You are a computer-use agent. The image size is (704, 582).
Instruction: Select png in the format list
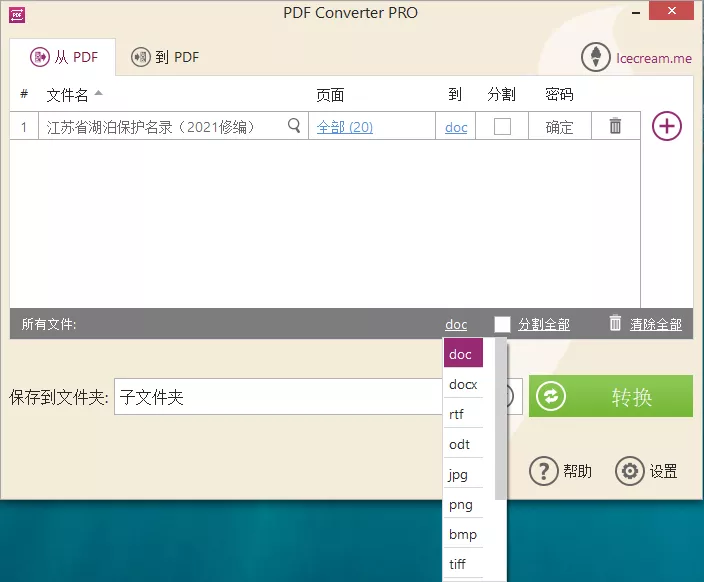point(463,504)
